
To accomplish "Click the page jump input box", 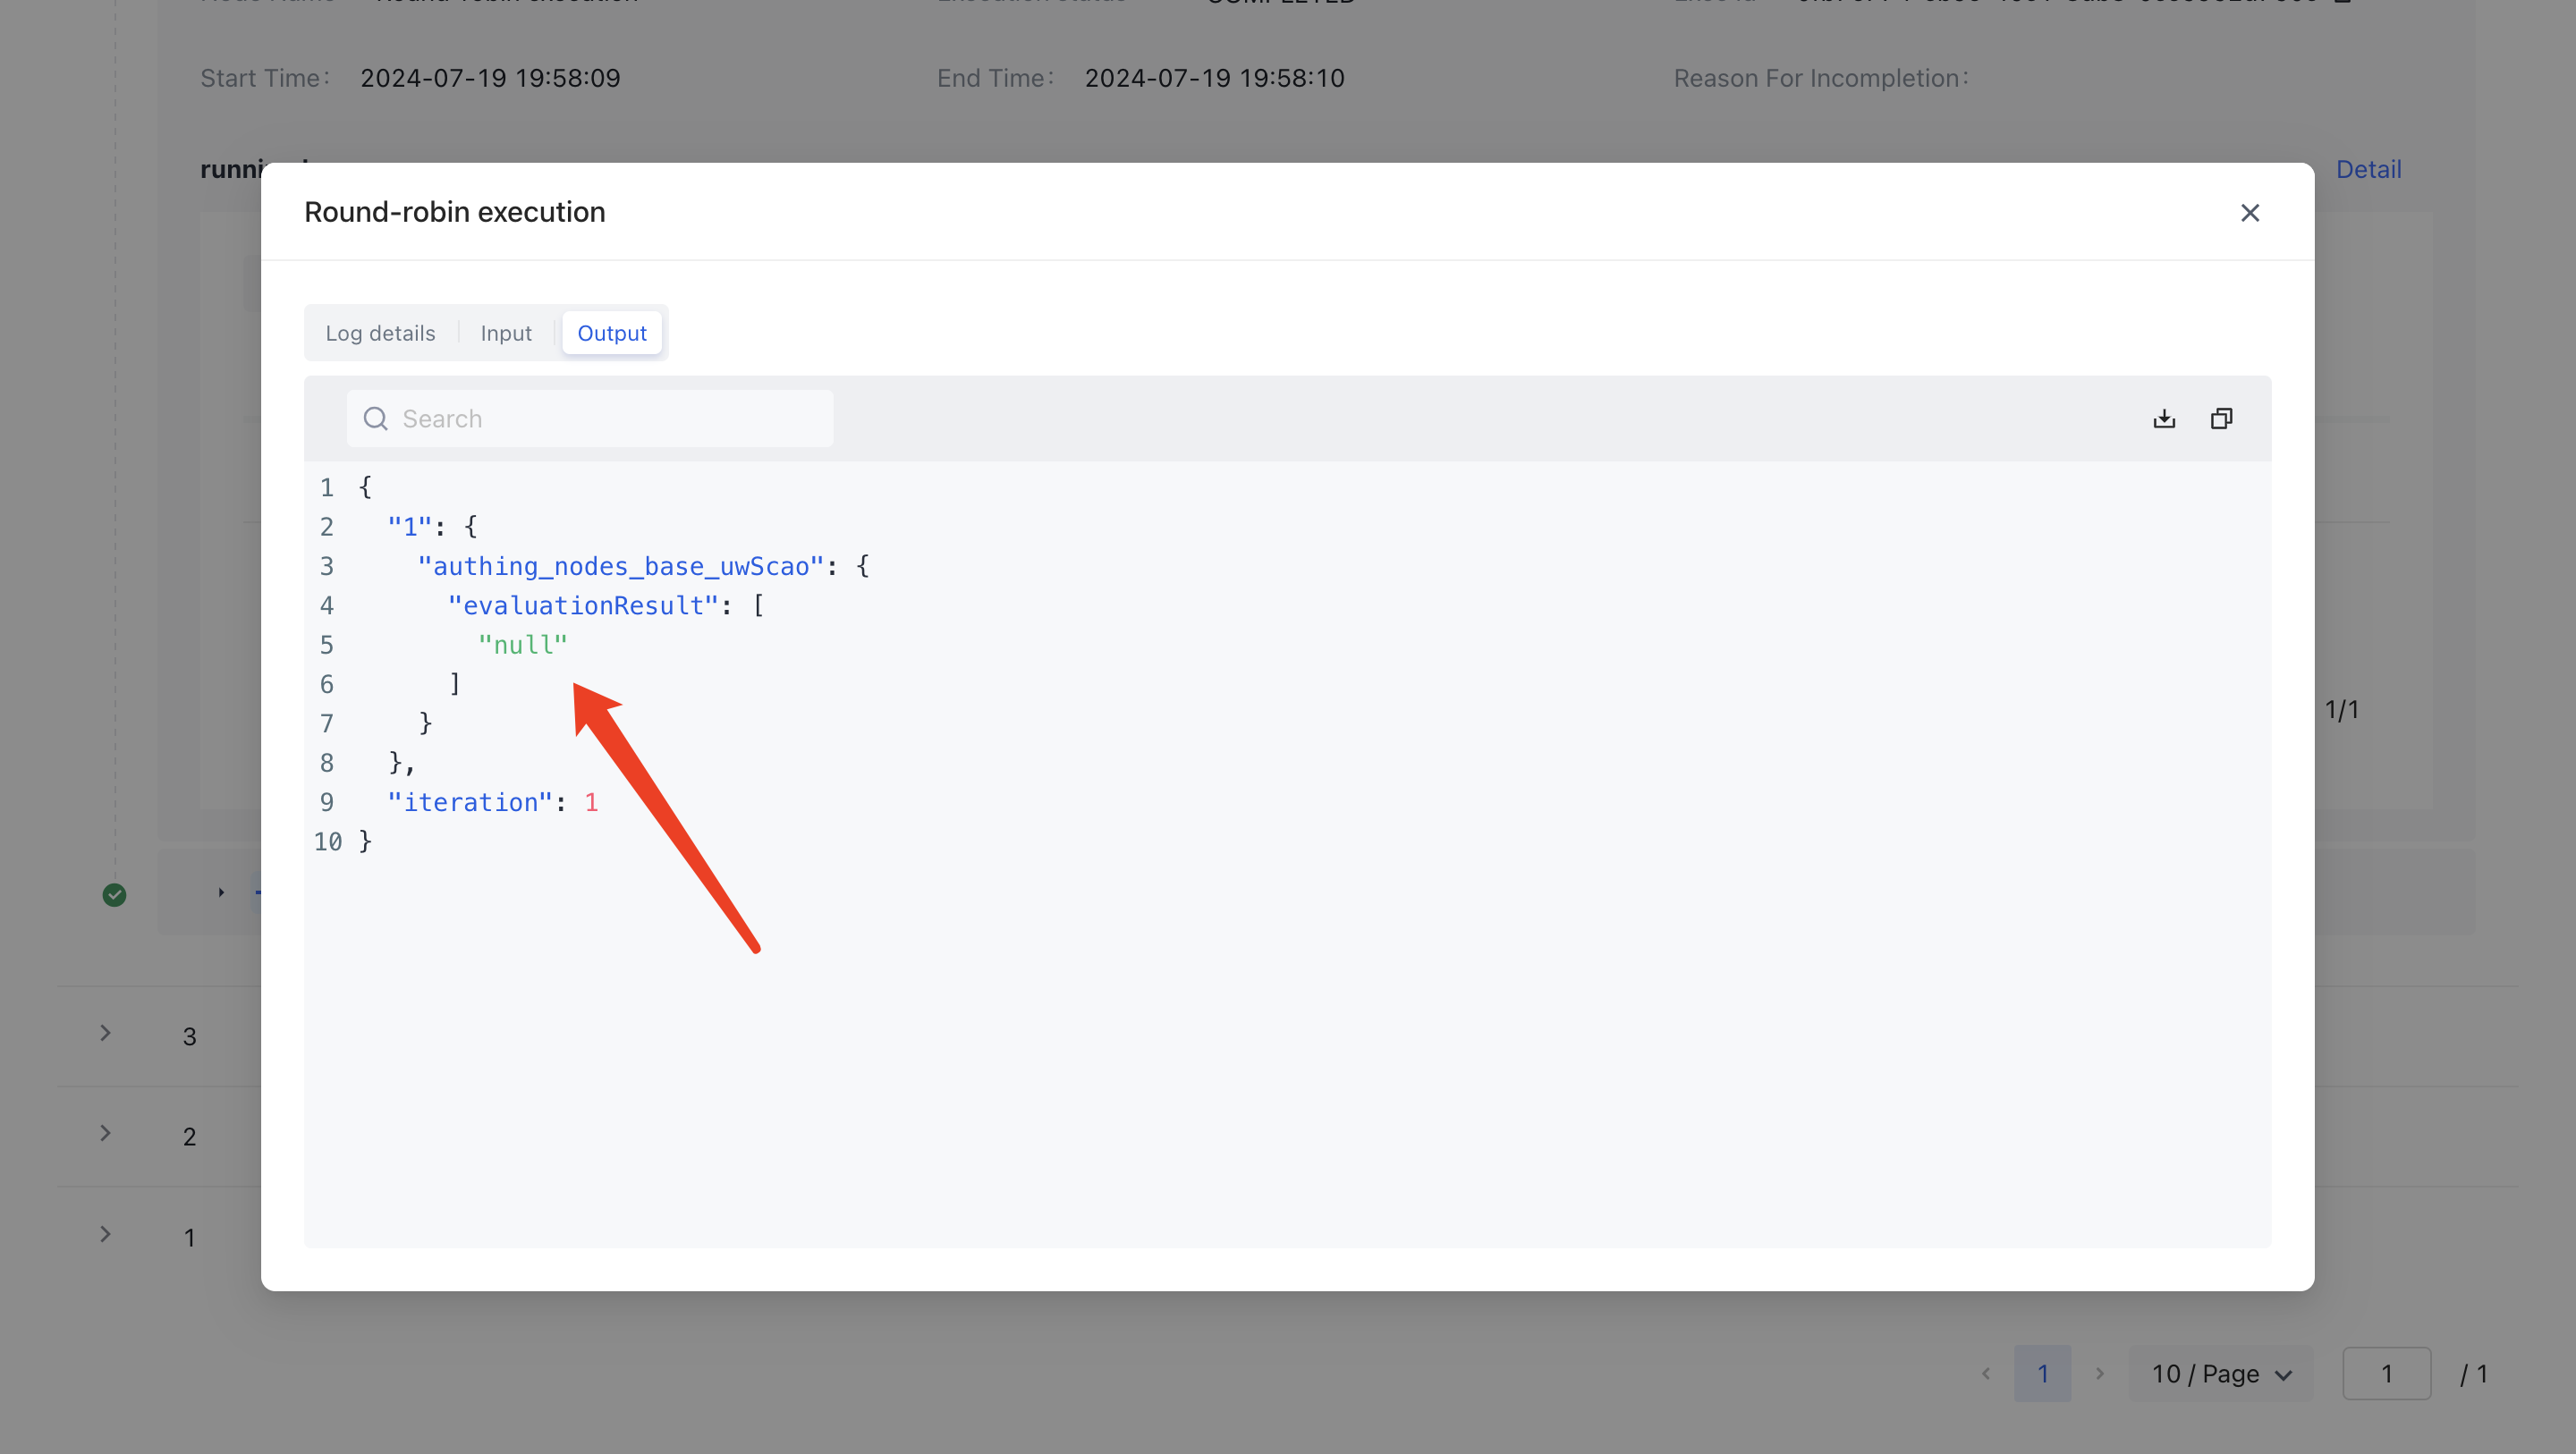I will click(x=2386, y=1374).
